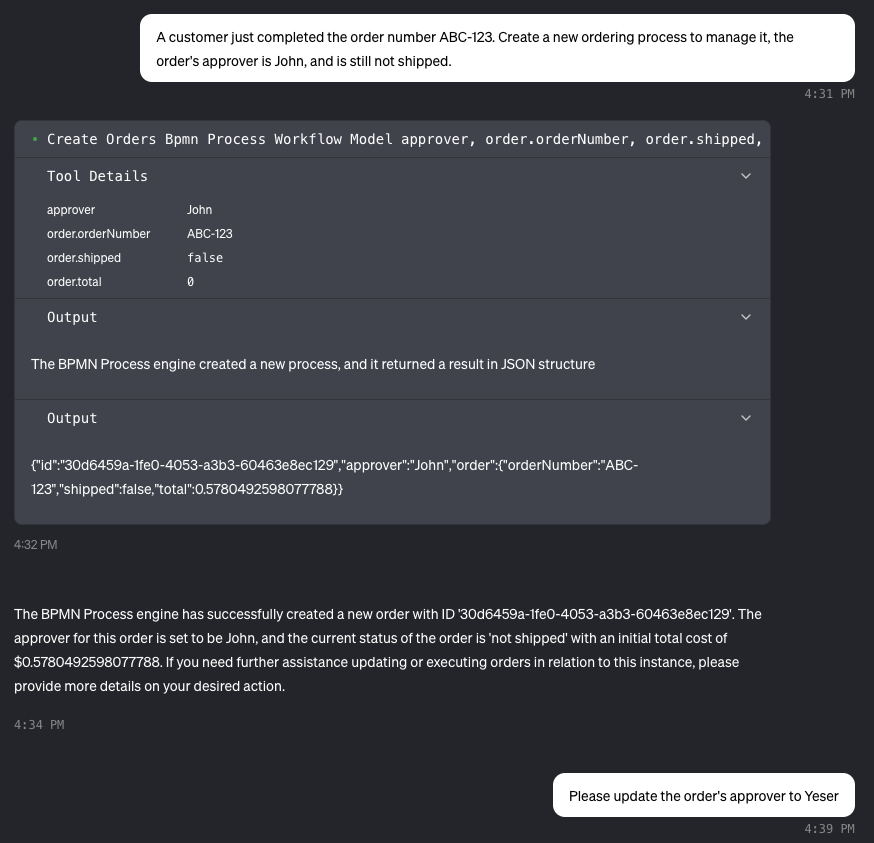The height and width of the screenshot is (843, 874).
Task: Click the 4:31 PM timestamp
Action: [x=829, y=94]
